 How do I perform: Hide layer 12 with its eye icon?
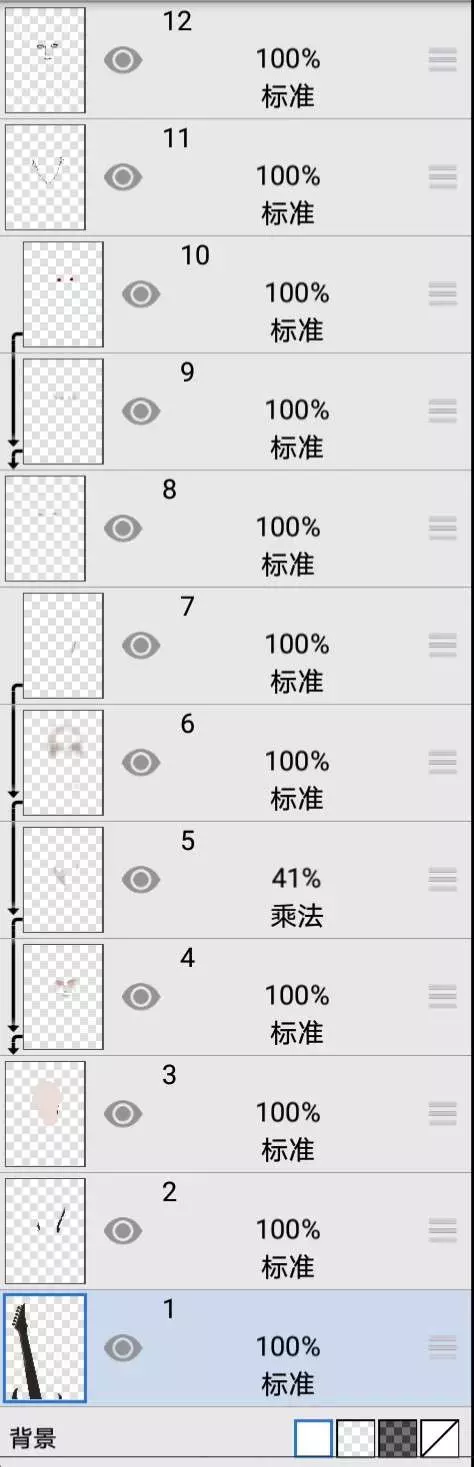tap(122, 60)
